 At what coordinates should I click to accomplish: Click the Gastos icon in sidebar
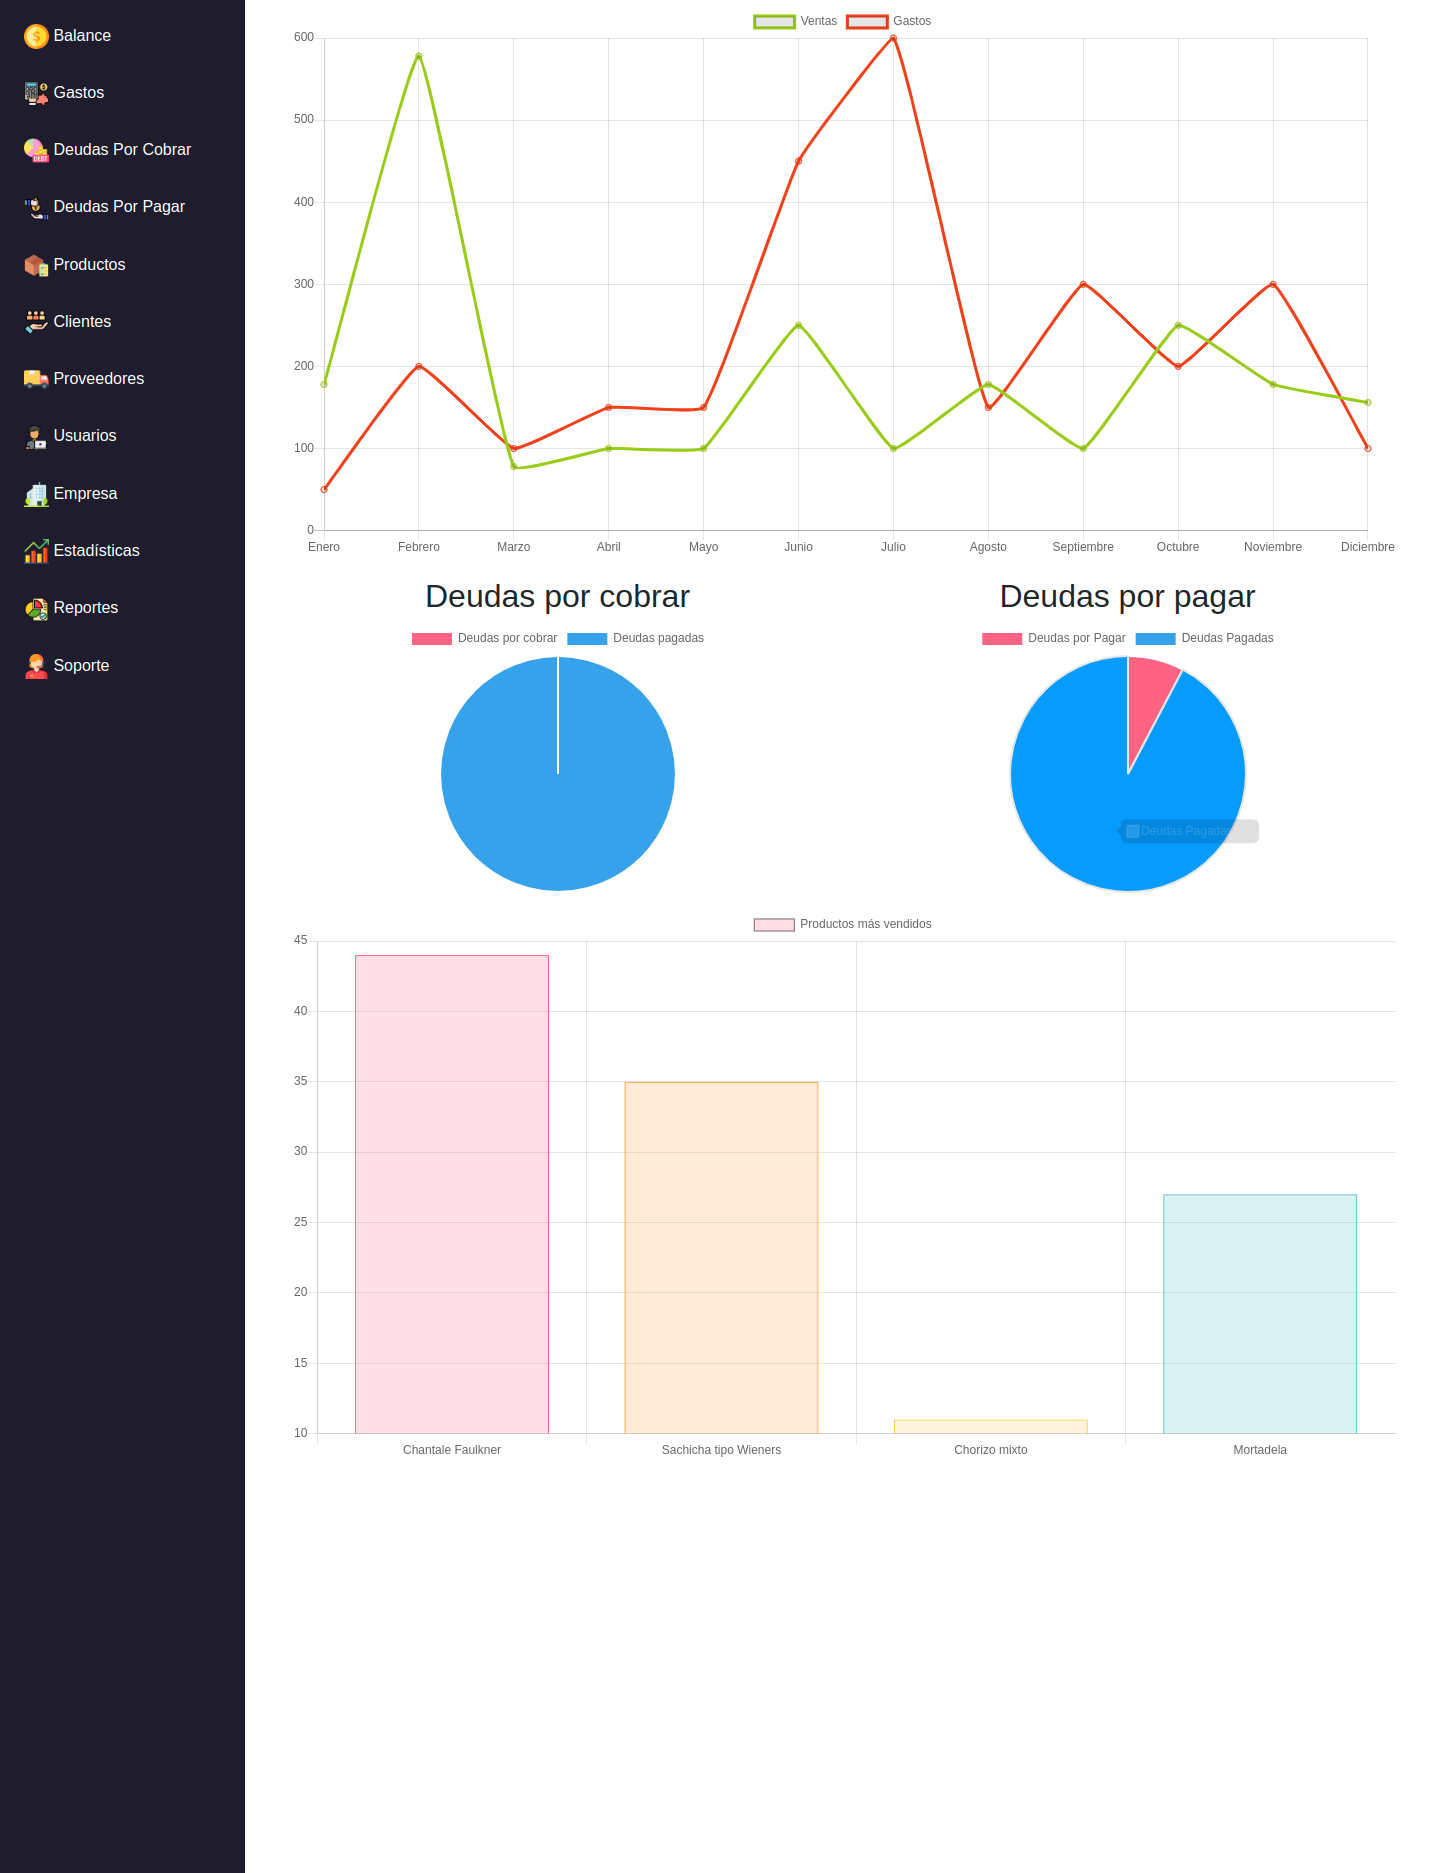pos(36,93)
